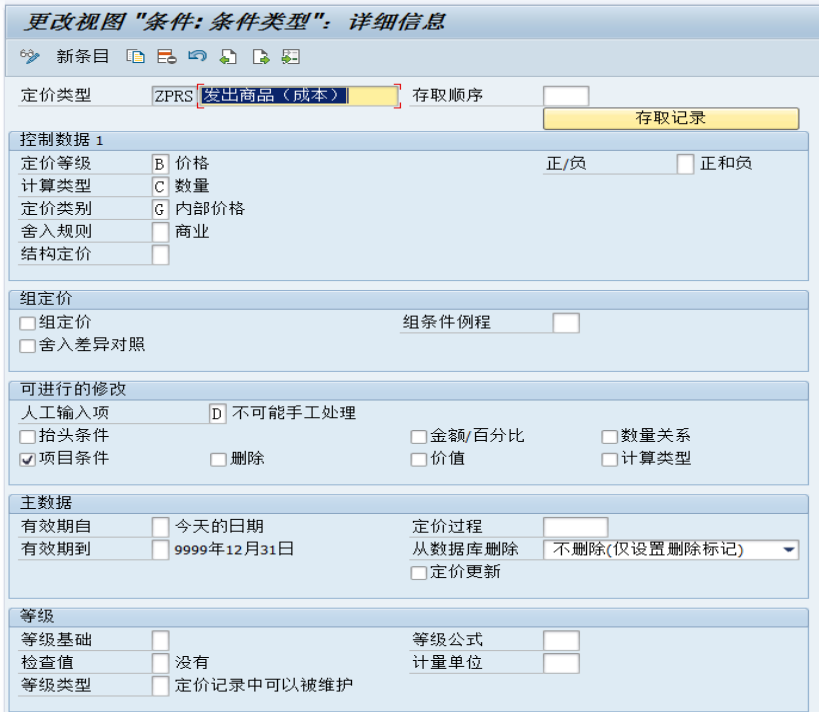Click the 正和负 description text

click(726, 164)
